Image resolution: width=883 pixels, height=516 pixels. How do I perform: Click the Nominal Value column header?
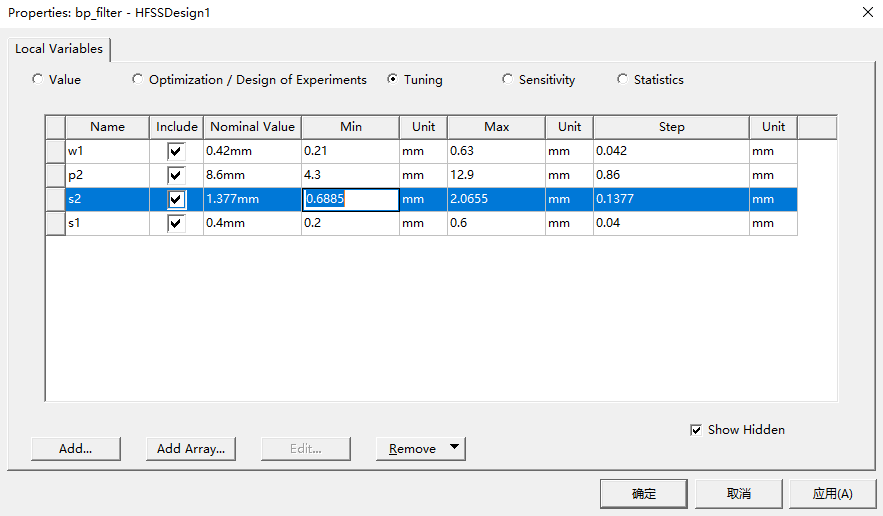point(252,127)
